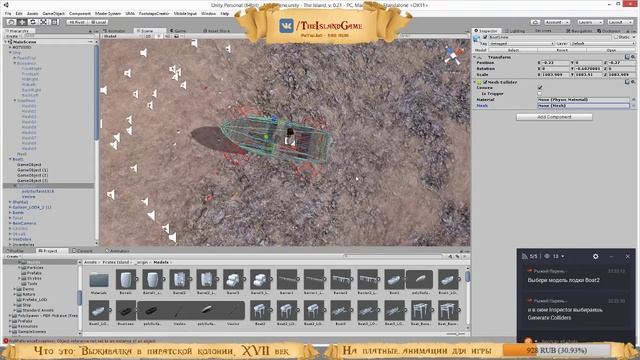Select the Hand tool in toolbar

12,22
